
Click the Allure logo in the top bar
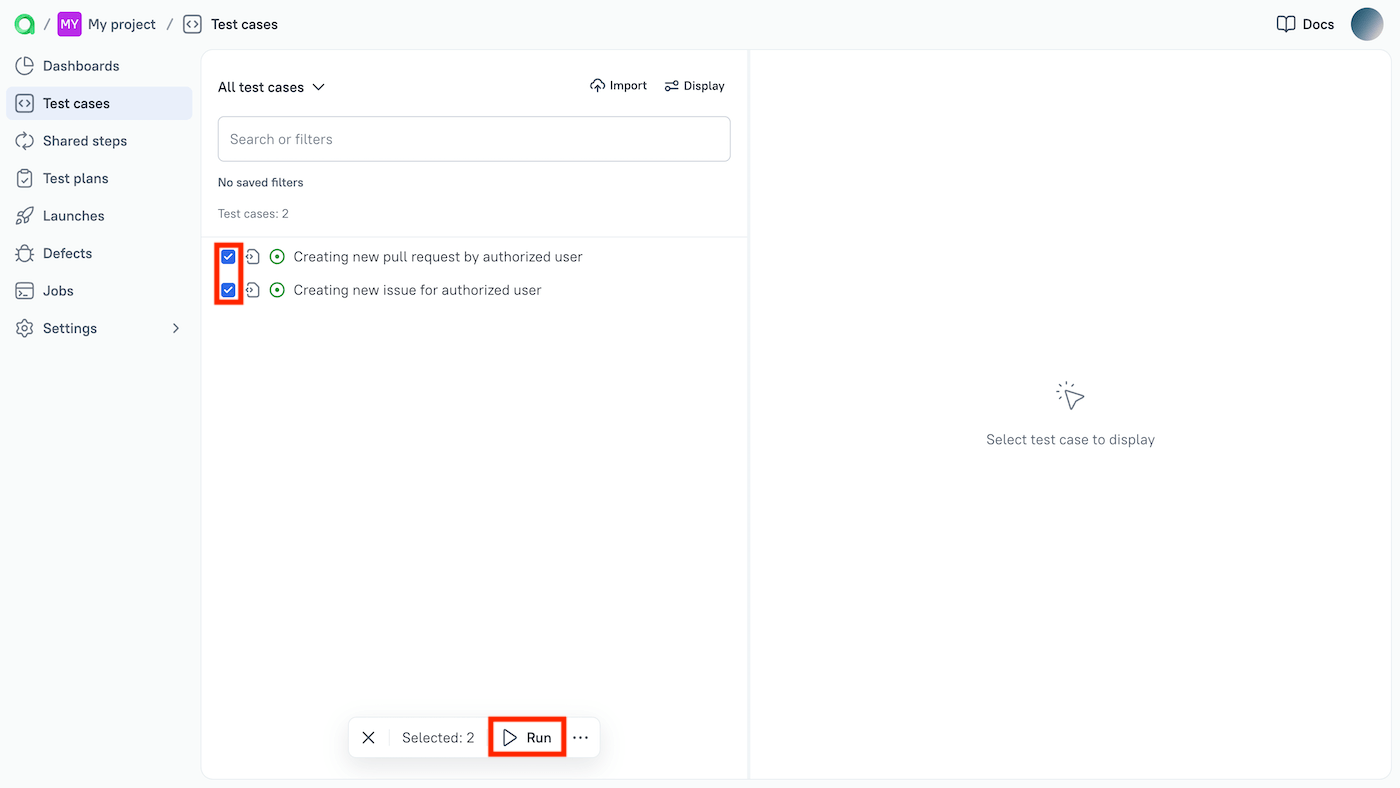(x=24, y=23)
